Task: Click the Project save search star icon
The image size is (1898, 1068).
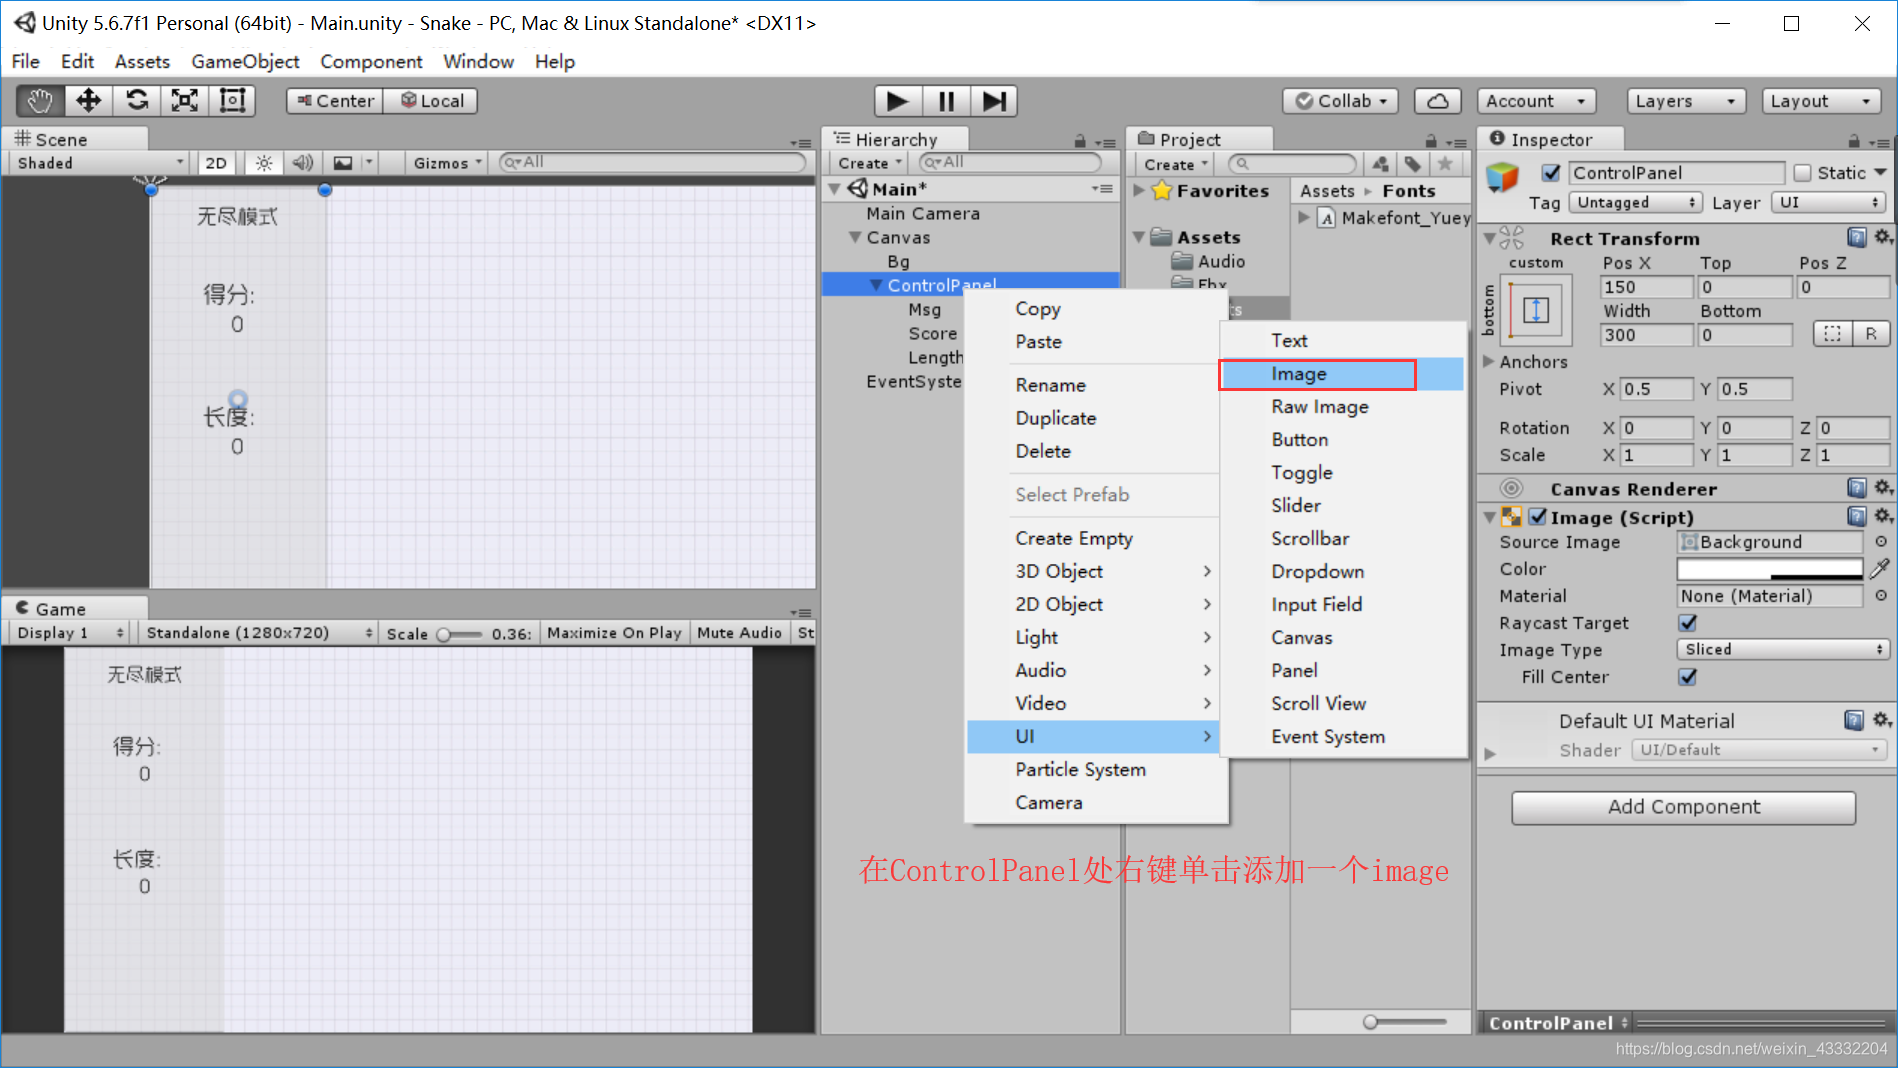Action: [1445, 164]
